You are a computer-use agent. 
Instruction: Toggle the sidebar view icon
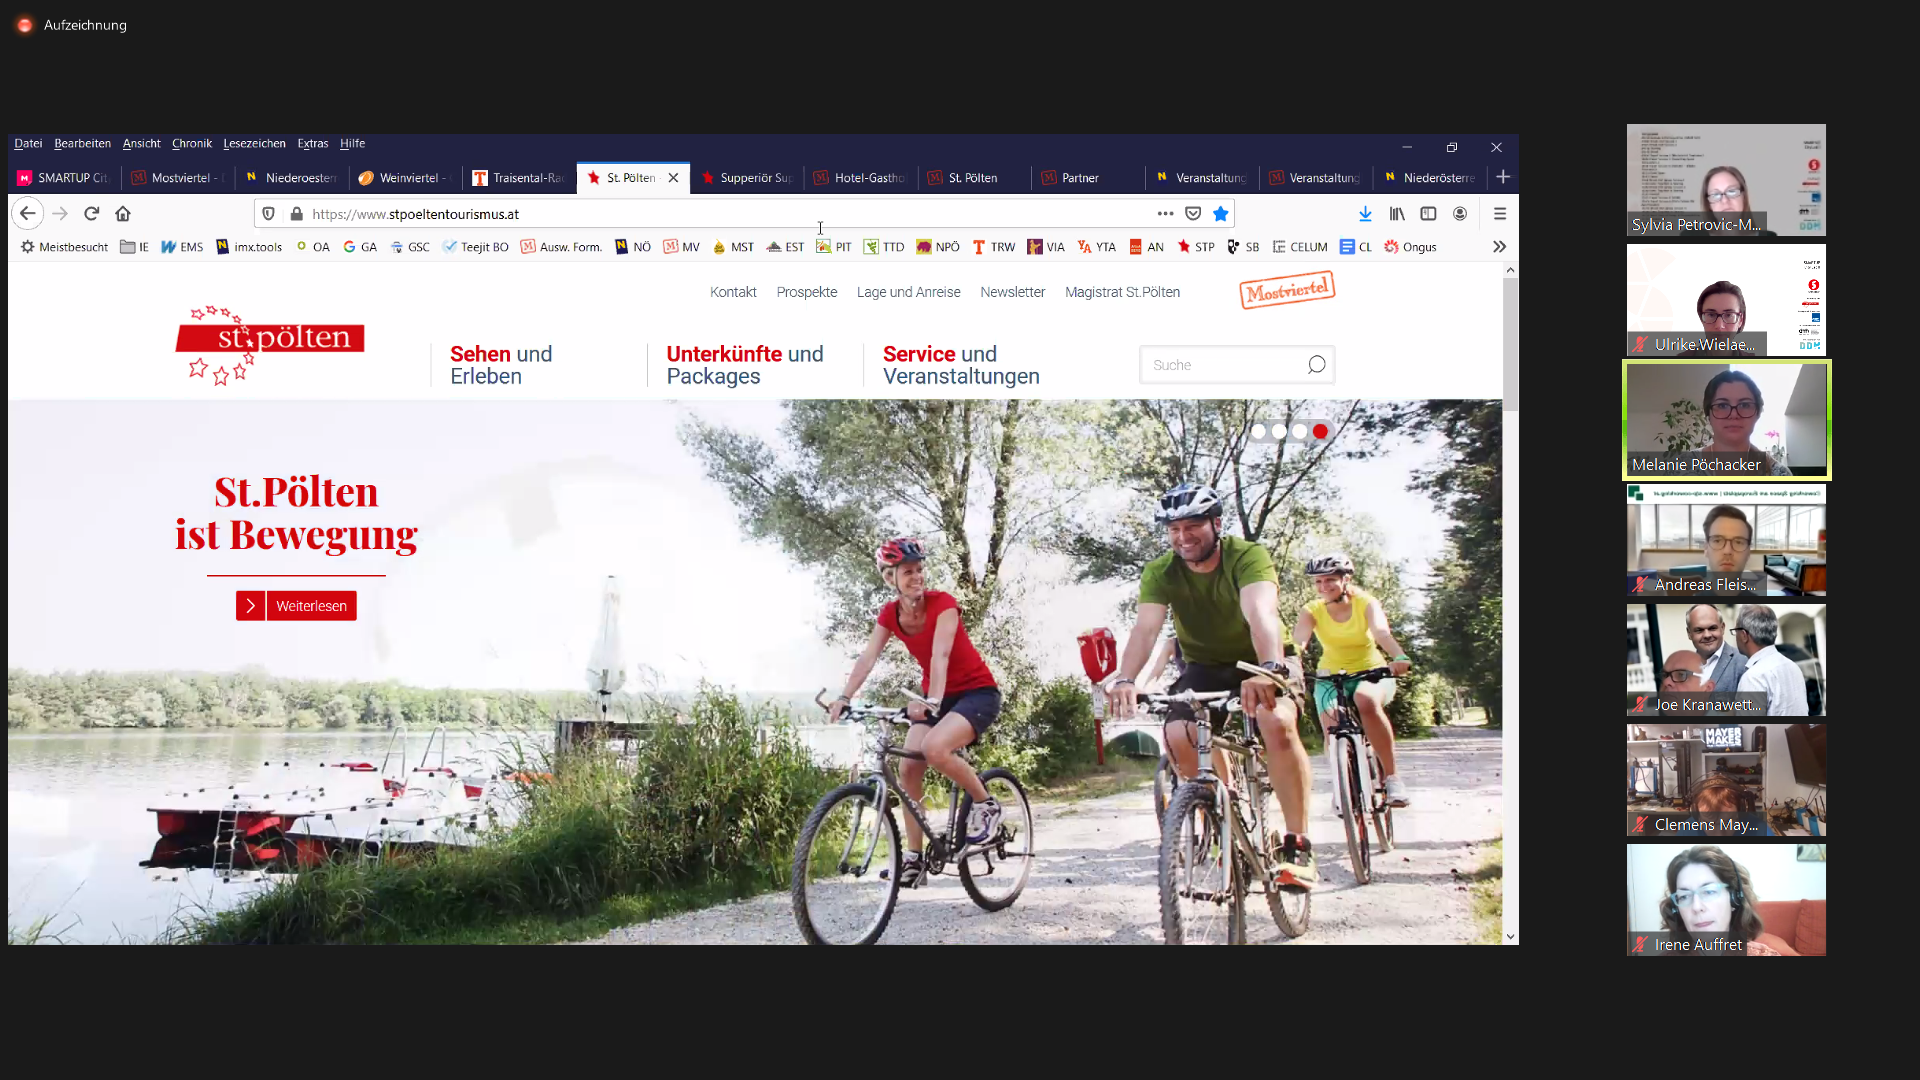[x=1428, y=214]
